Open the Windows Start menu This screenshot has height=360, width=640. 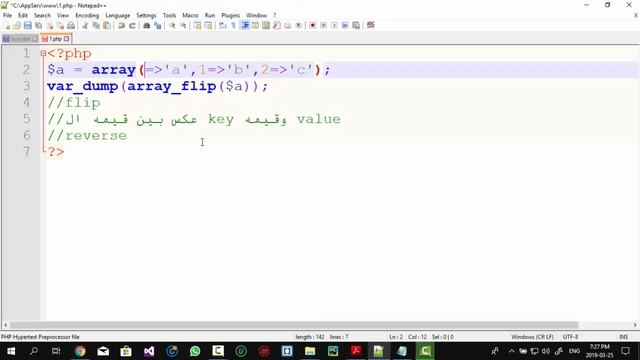pyautogui.click(x=11, y=351)
